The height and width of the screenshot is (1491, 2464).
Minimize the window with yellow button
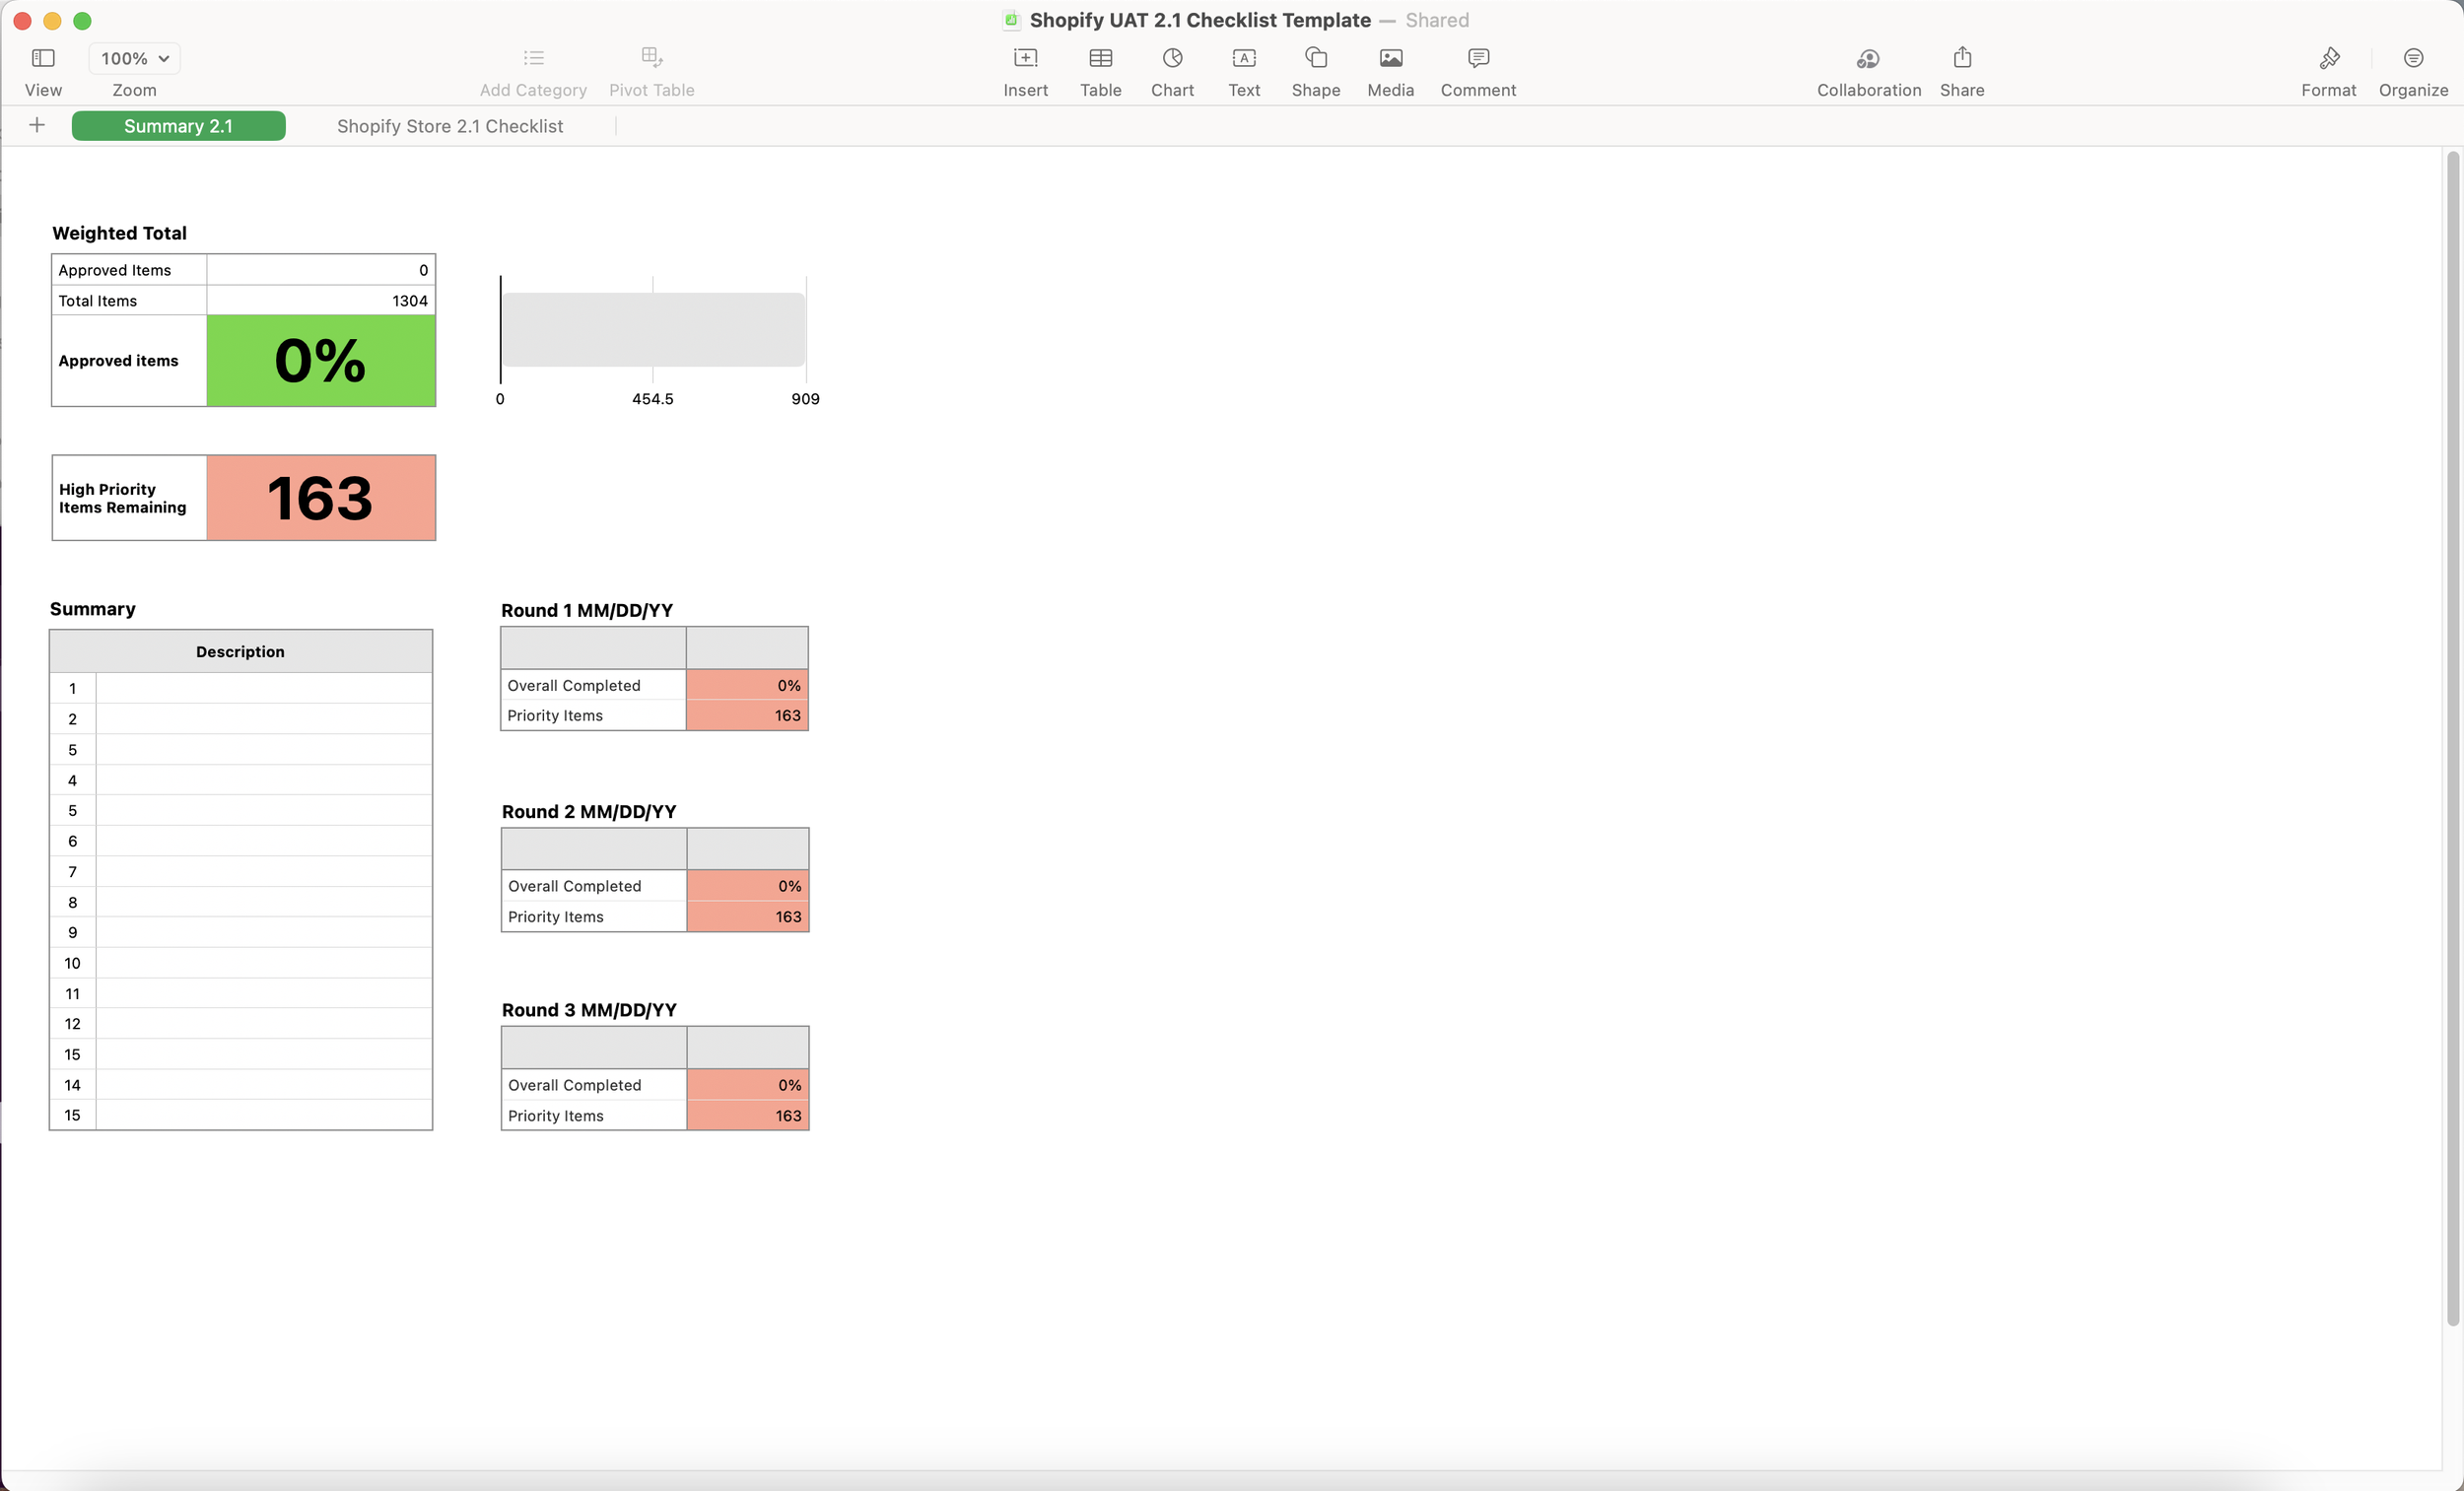point(52,21)
